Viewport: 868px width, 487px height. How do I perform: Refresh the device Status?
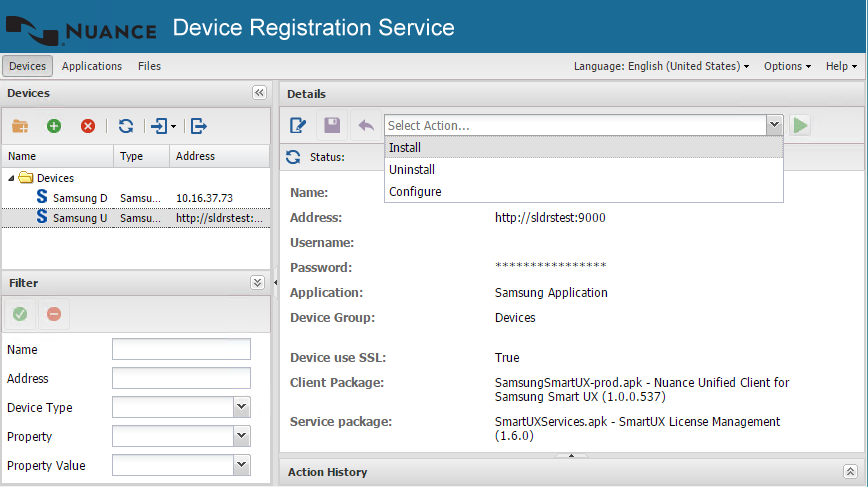293,157
